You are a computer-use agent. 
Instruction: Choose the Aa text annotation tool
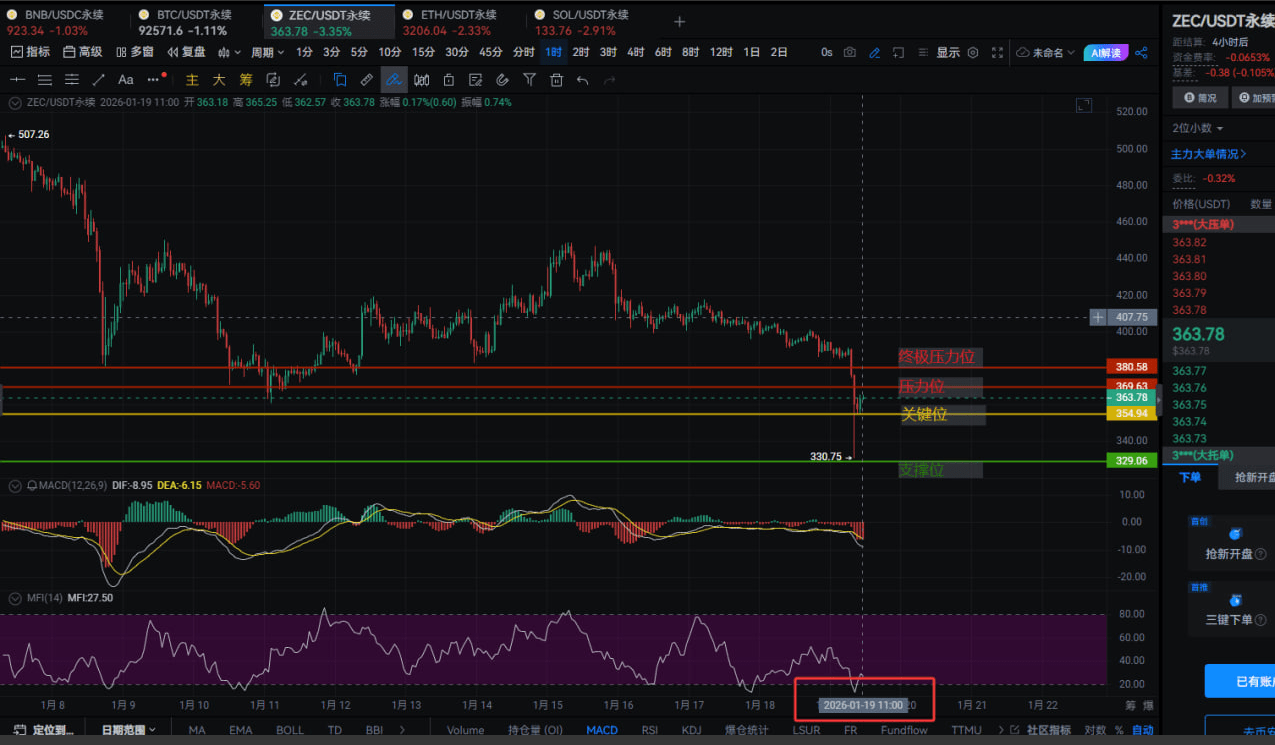tap(126, 80)
